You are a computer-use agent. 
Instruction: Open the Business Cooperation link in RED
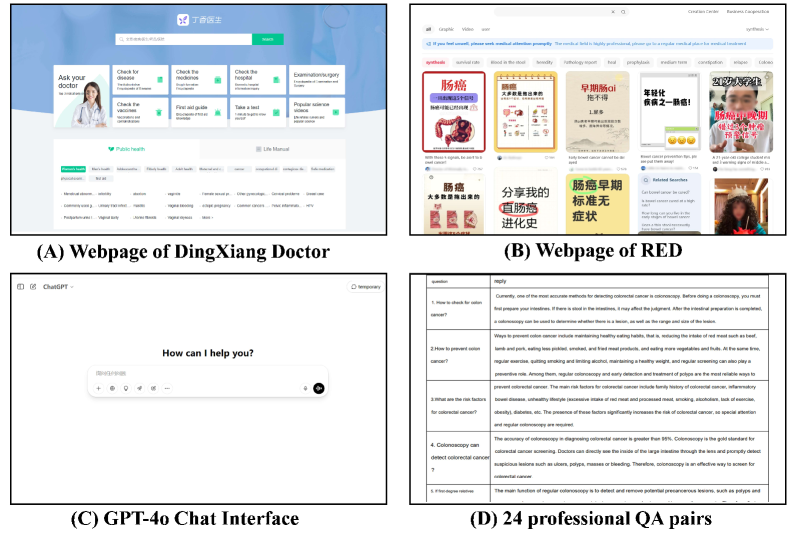[x=748, y=12]
